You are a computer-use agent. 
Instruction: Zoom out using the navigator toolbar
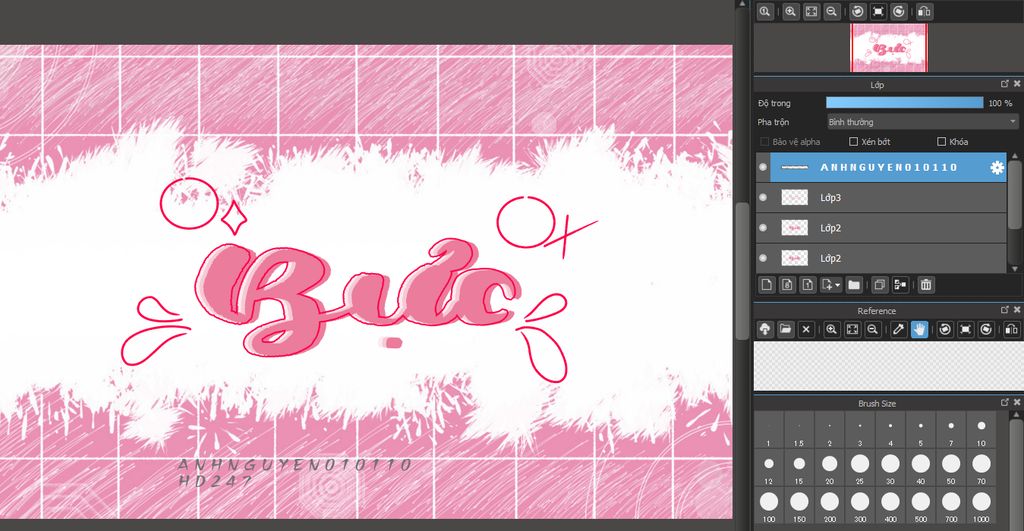pos(831,12)
